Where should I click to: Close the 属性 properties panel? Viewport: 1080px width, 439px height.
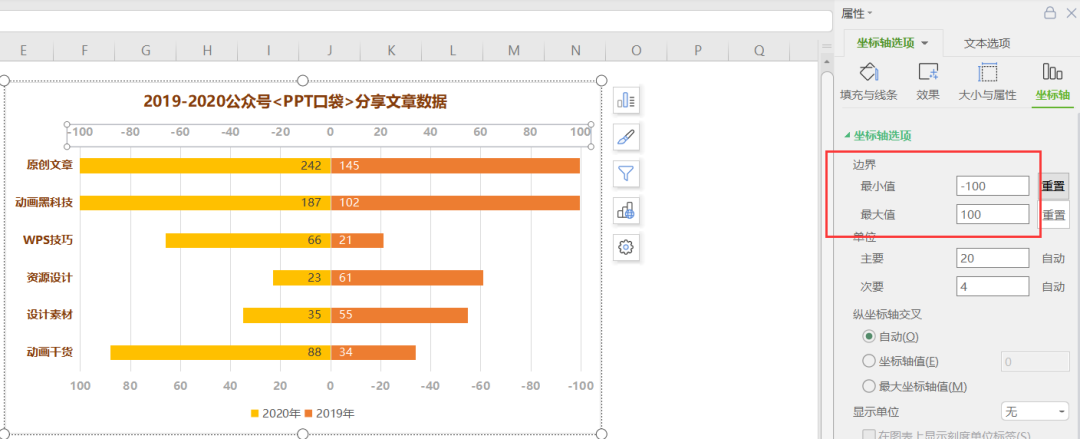point(1070,12)
